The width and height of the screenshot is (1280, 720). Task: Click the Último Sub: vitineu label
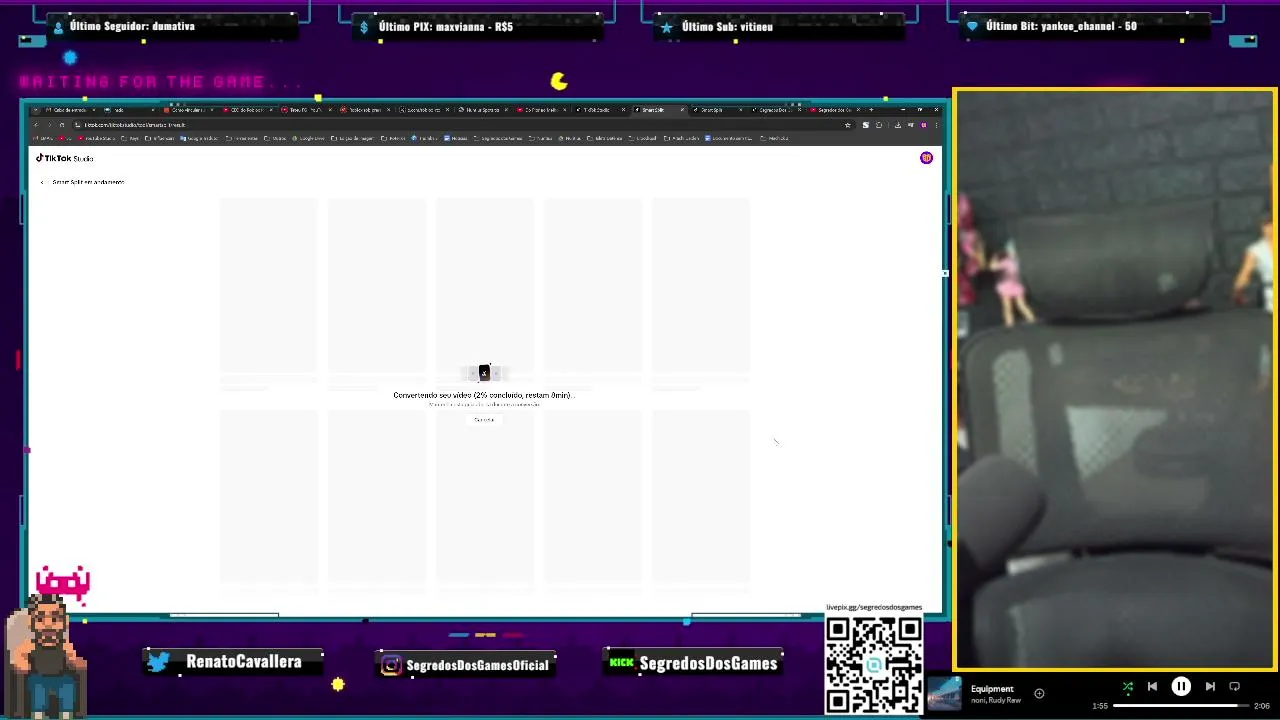(727, 27)
